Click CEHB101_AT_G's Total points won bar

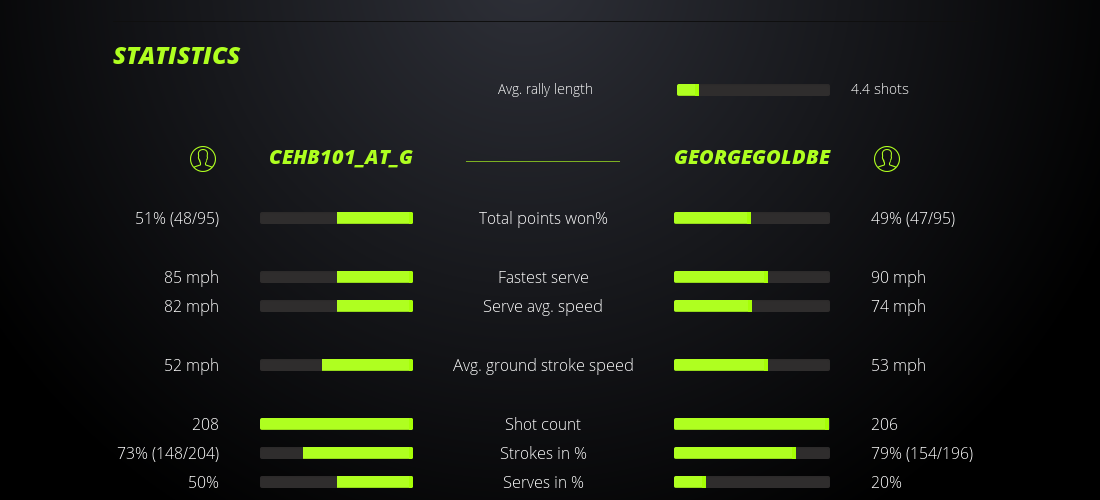(x=336, y=218)
